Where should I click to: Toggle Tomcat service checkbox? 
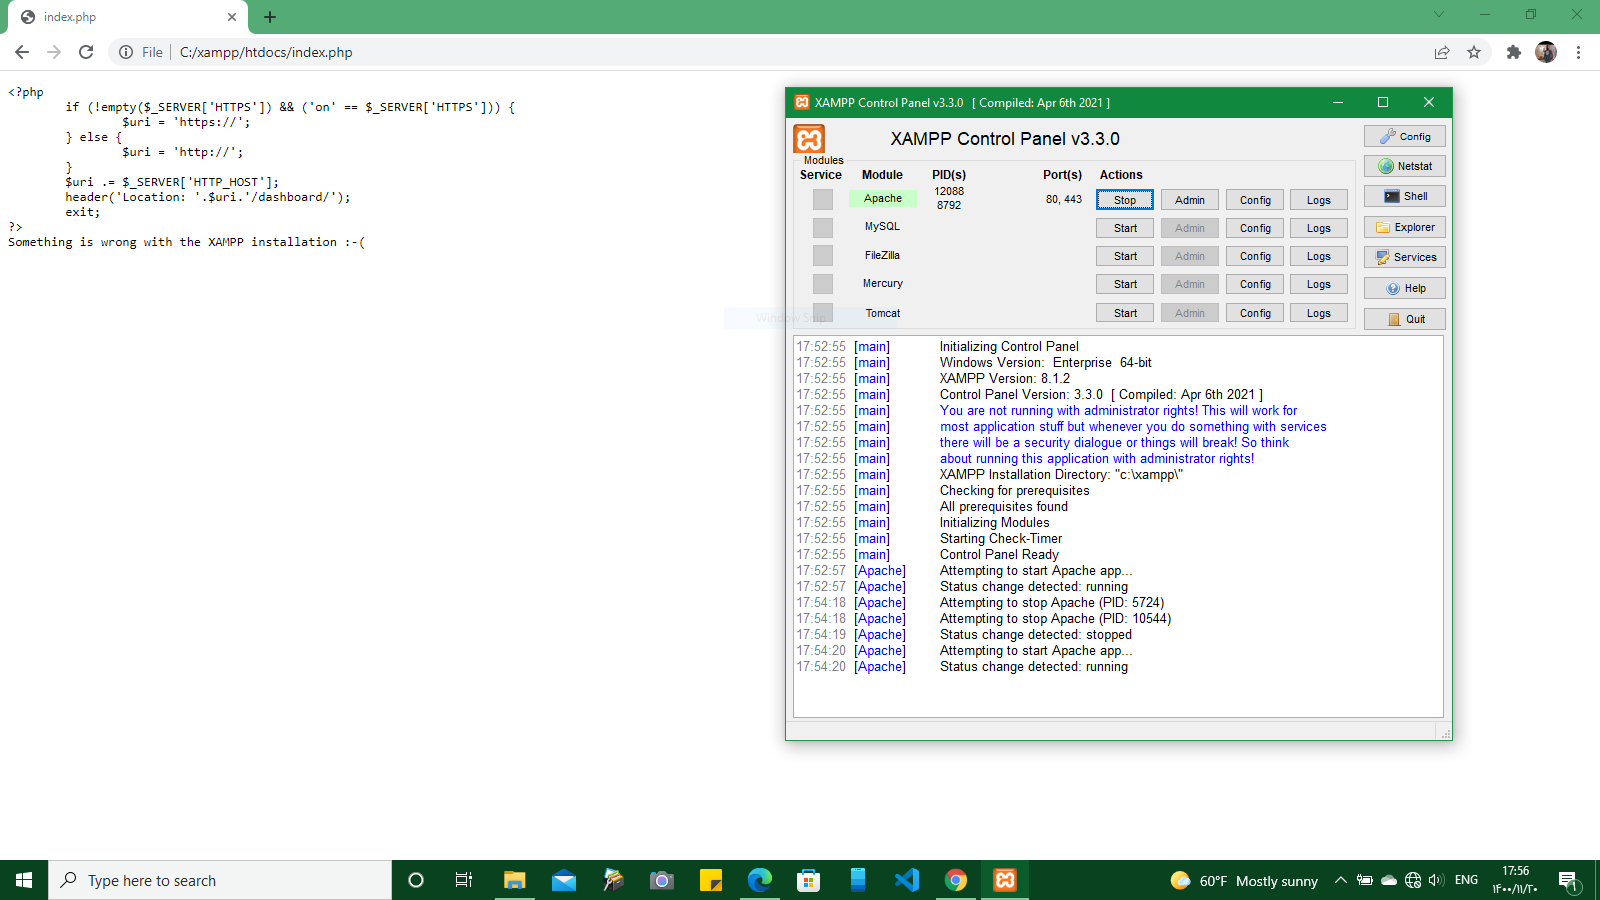pyautogui.click(x=823, y=312)
